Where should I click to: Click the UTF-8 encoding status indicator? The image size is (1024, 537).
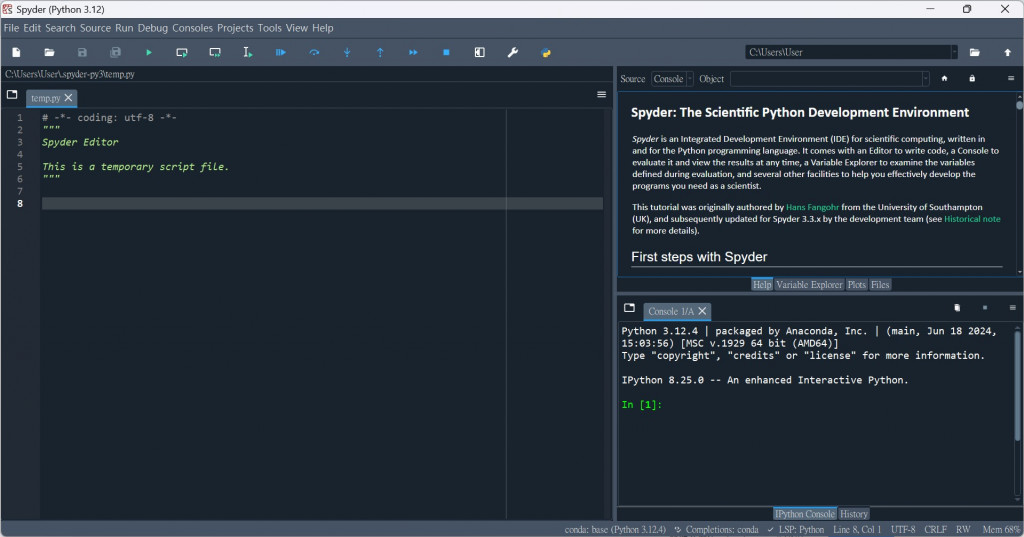[x=903, y=530]
